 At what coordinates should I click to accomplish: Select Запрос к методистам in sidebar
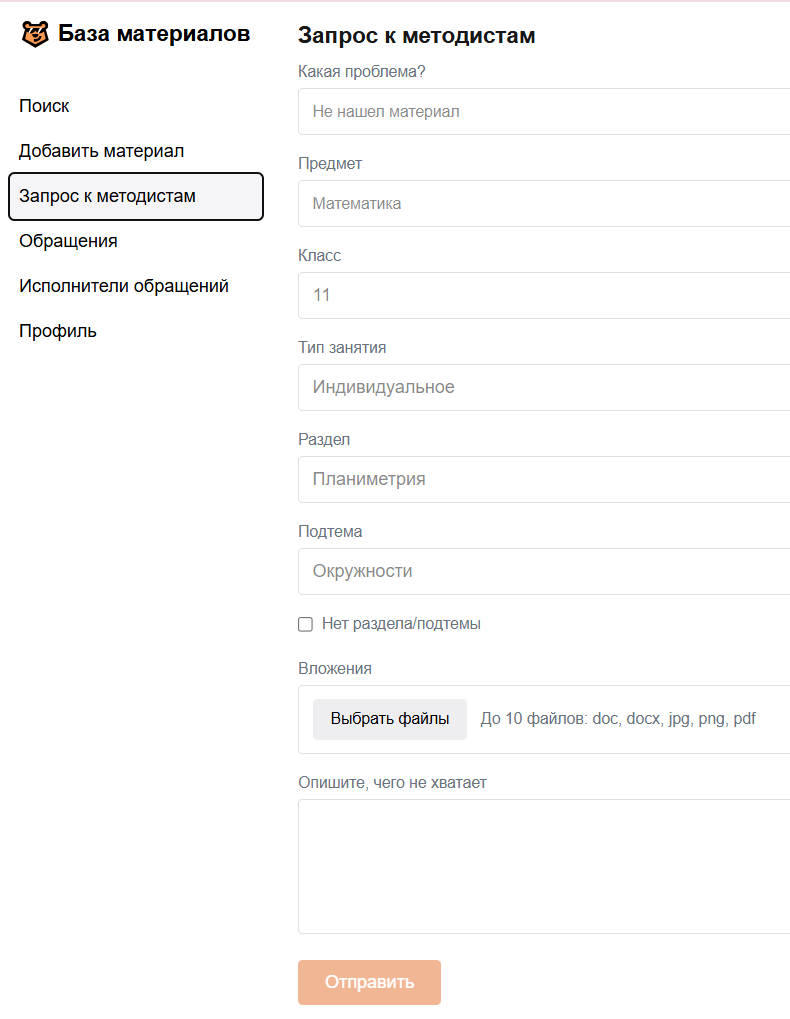tap(136, 196)
